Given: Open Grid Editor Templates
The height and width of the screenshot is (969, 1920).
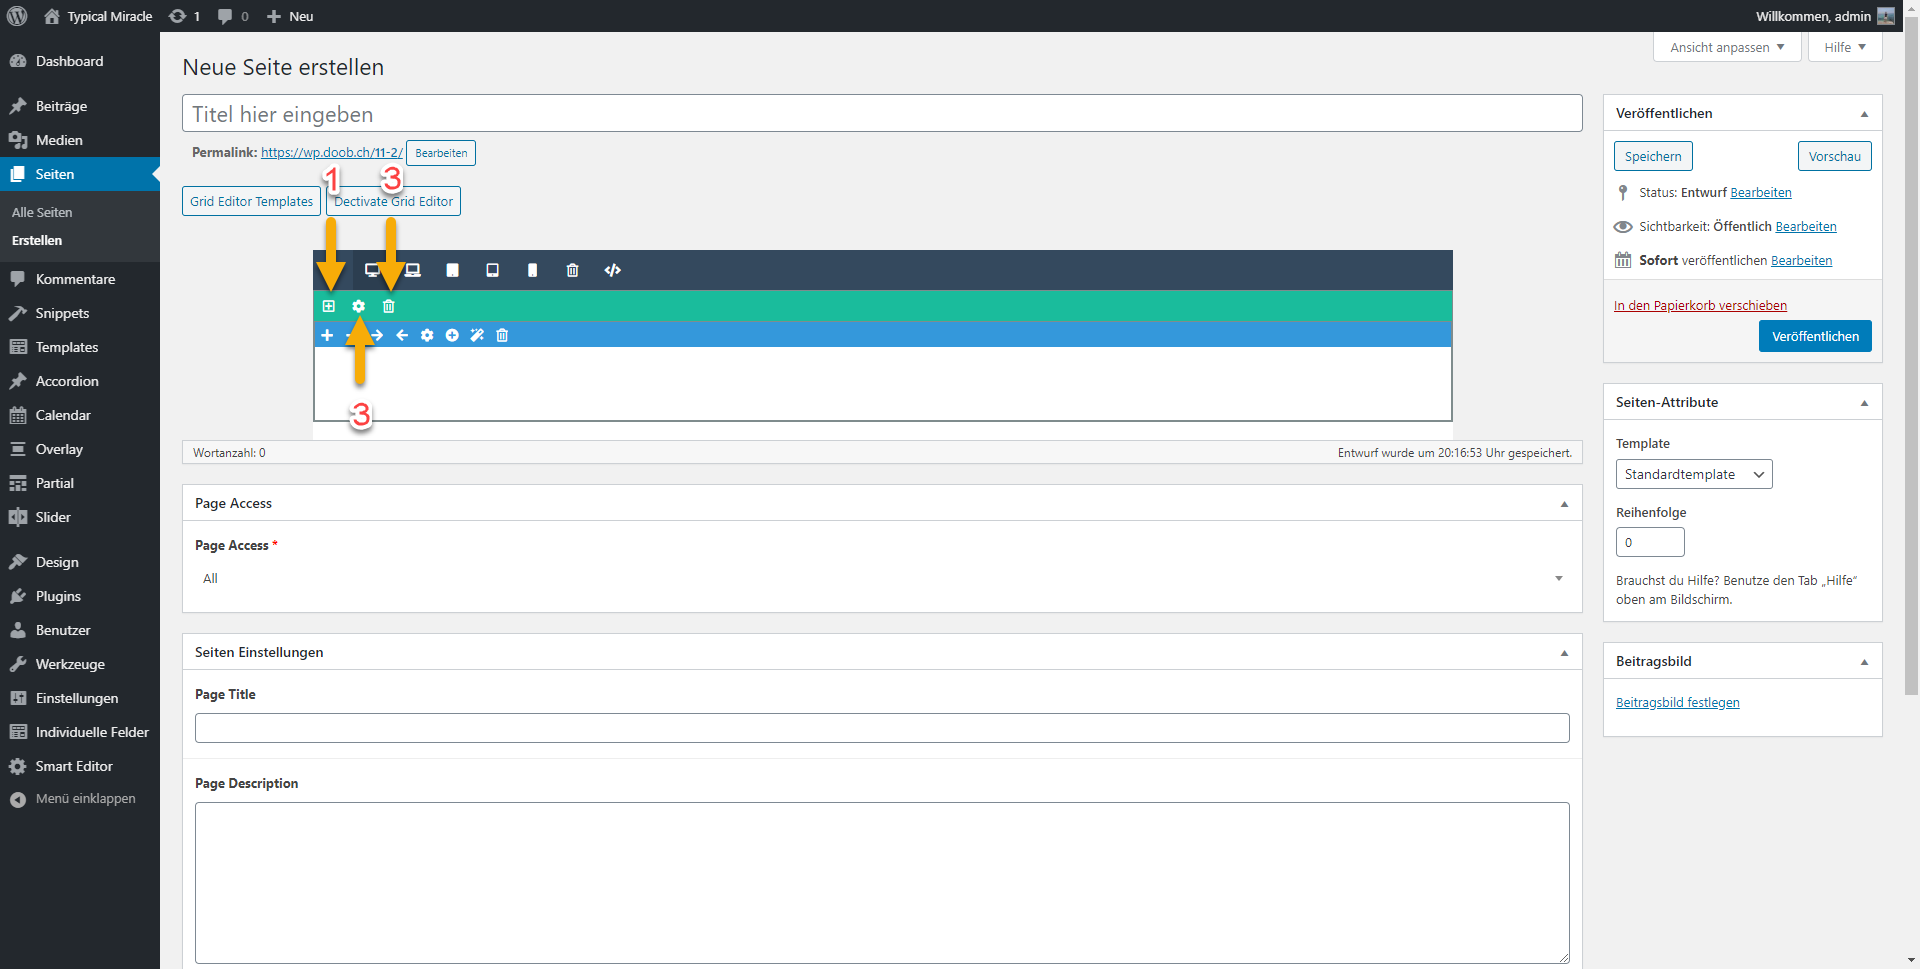Looking at the screenshot, I should [251, 201].
